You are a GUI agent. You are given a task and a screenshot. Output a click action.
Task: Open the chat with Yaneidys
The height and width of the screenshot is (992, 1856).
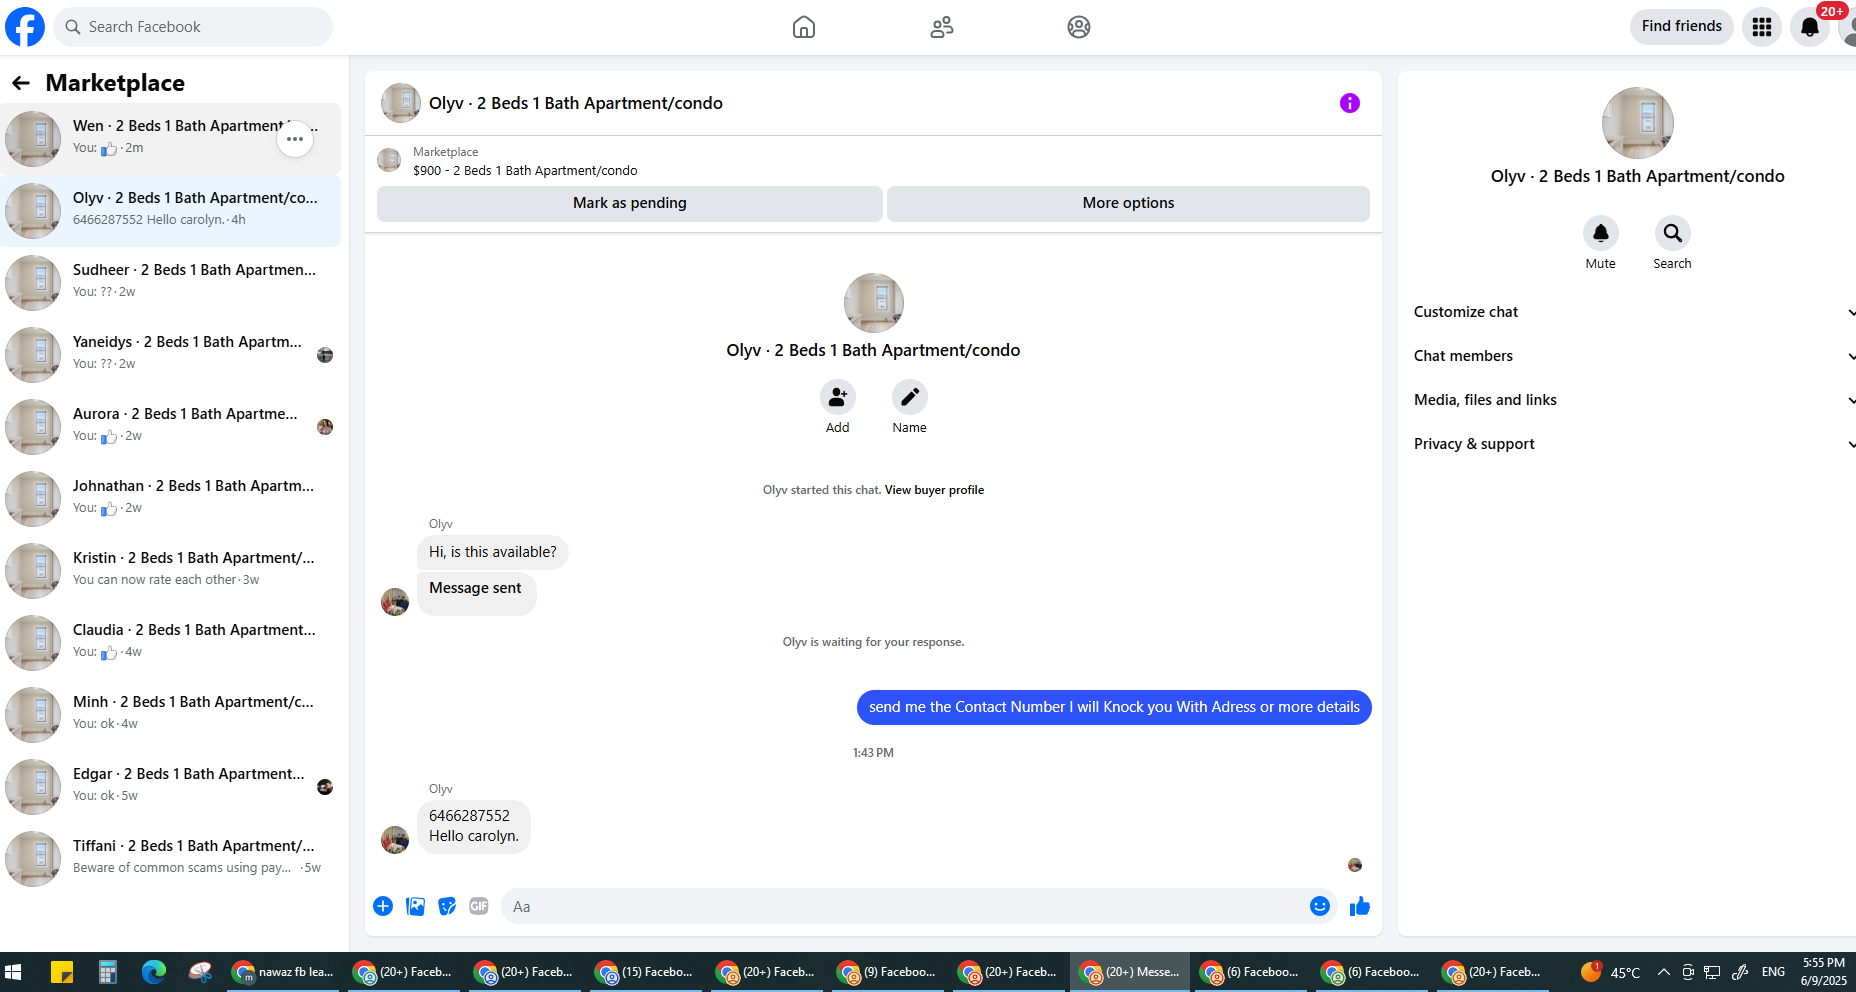[170, 355]
